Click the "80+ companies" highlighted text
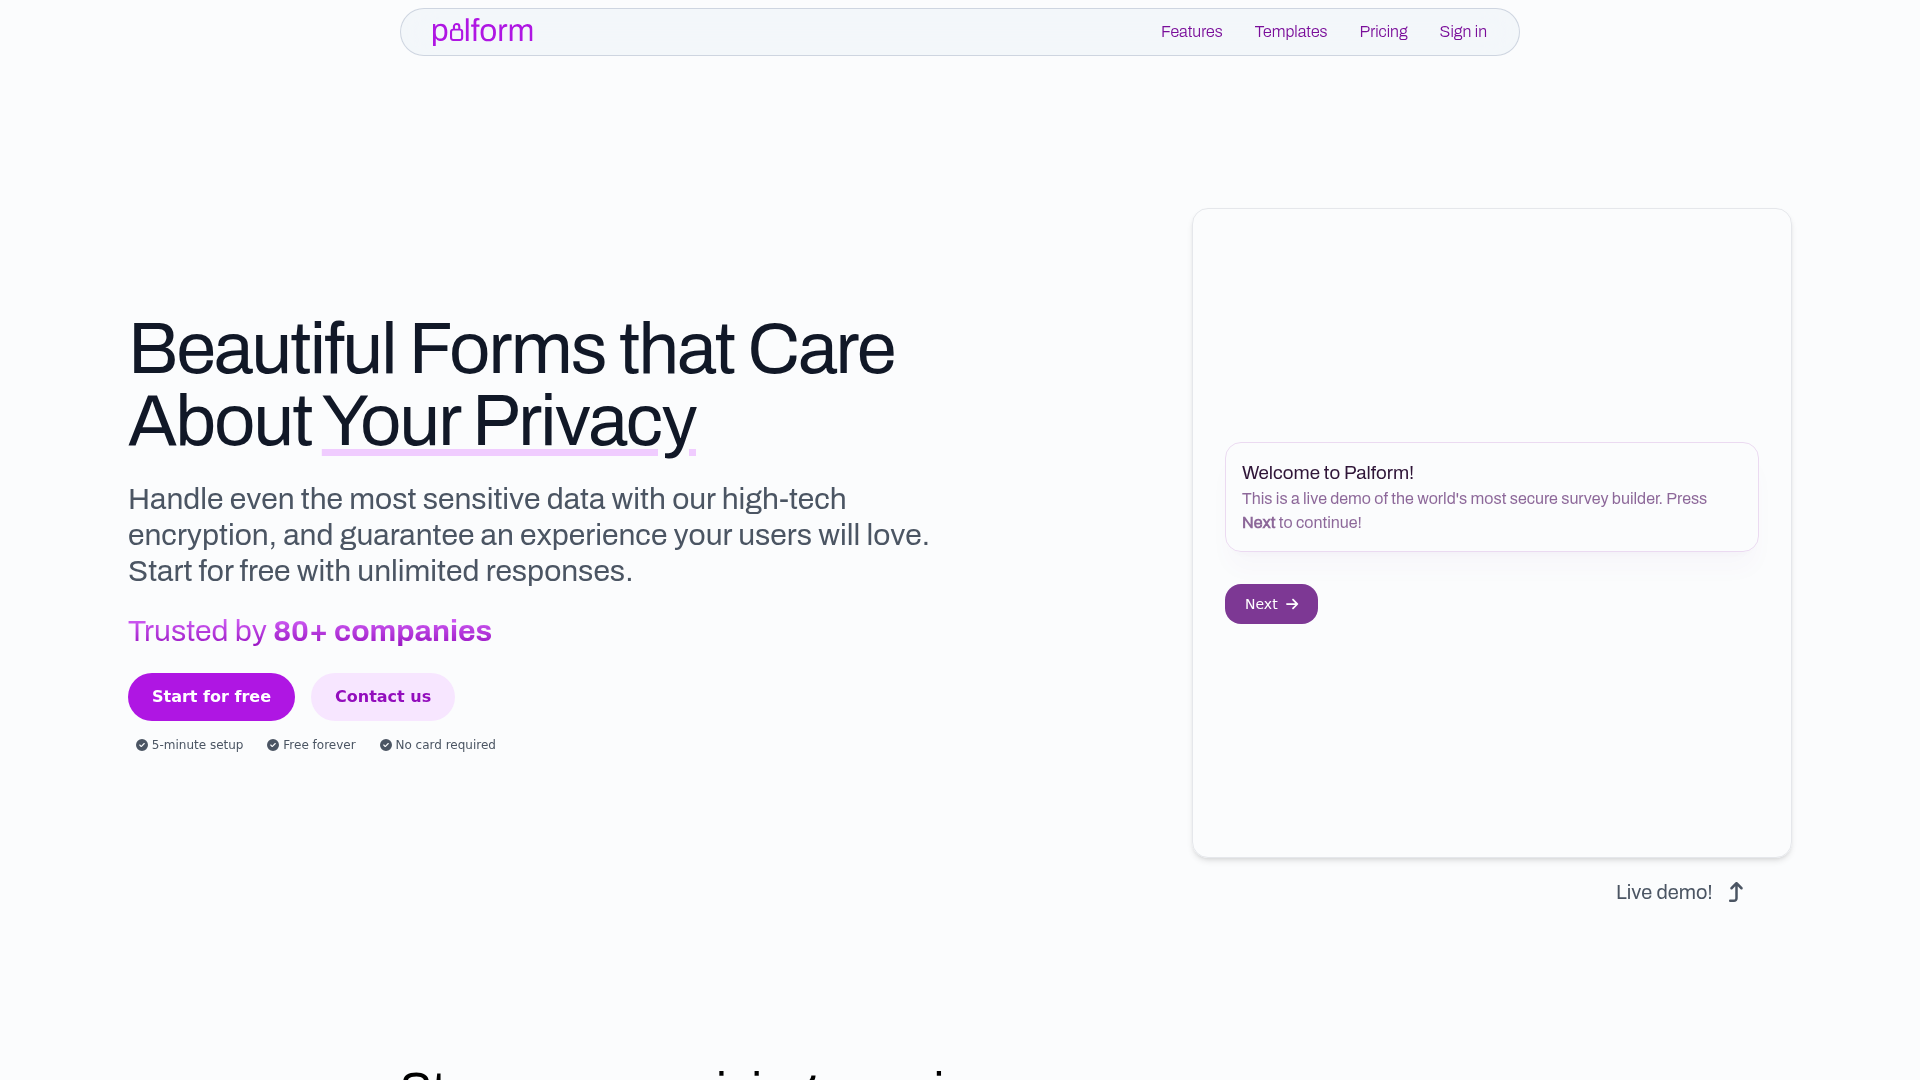This screenshot has width=1920, height=1080. click(x=381, y=631)
